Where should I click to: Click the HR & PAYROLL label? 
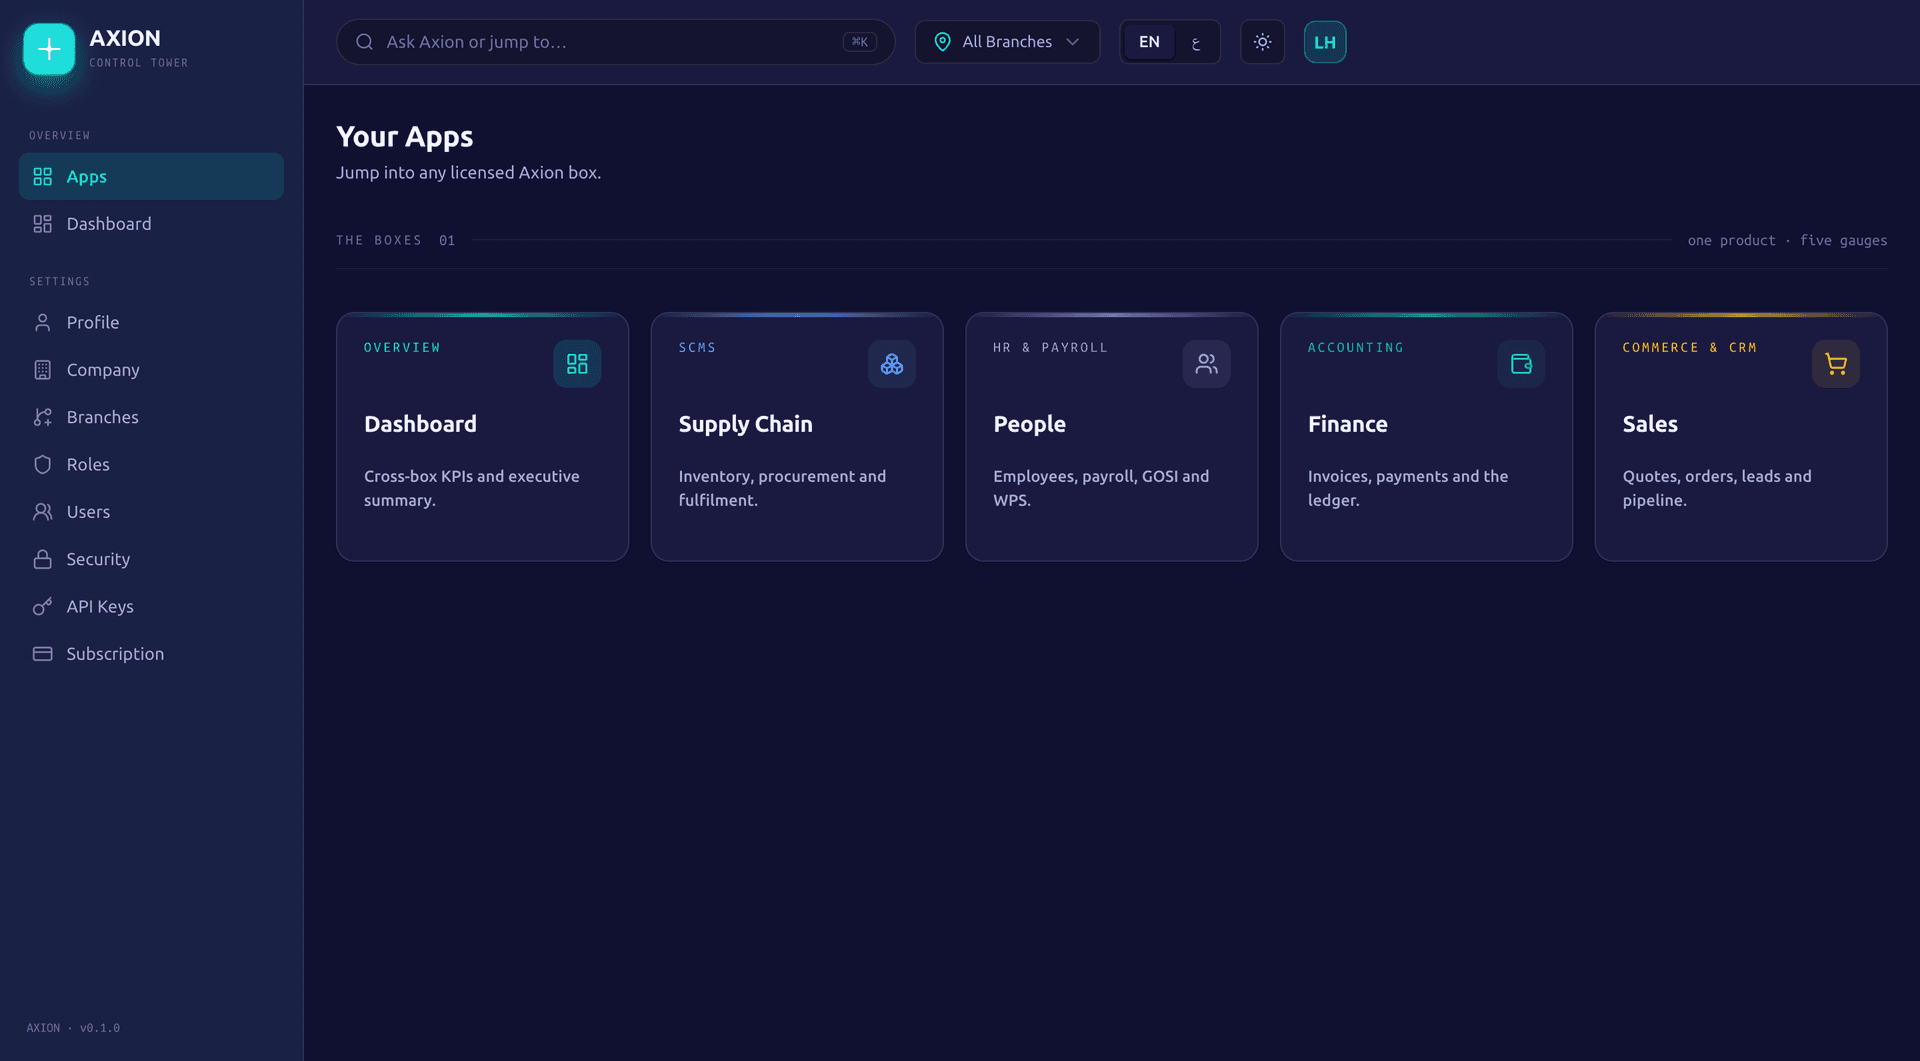coord(1050,348)
